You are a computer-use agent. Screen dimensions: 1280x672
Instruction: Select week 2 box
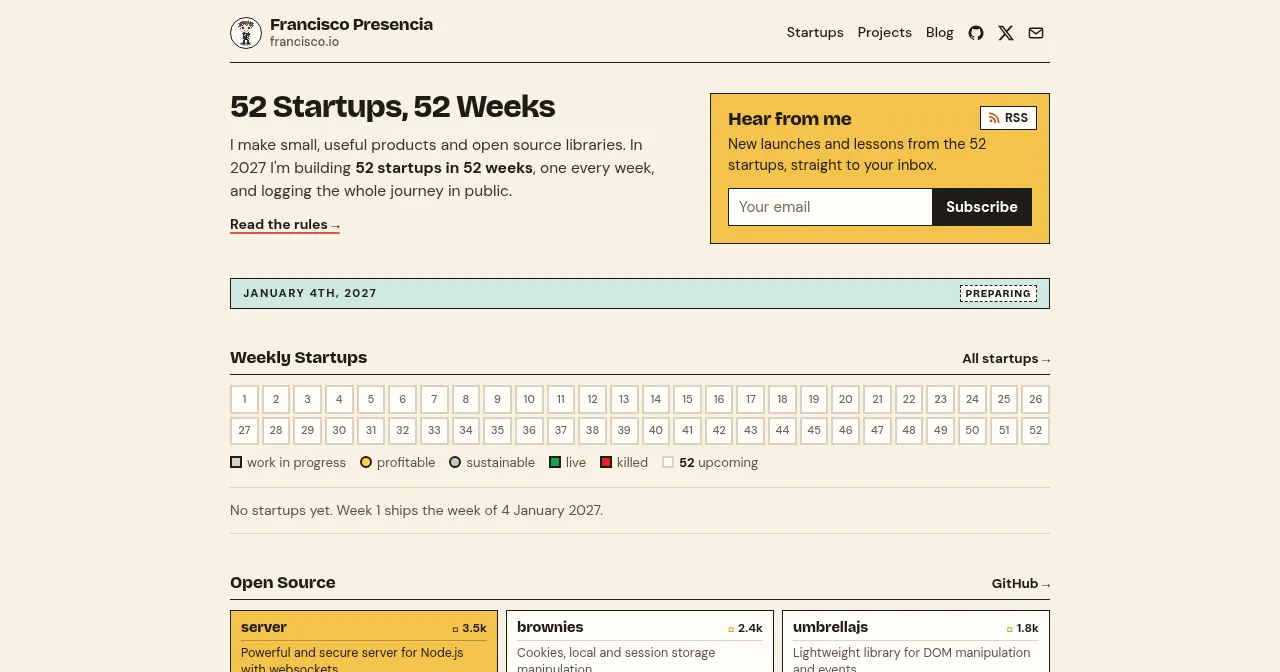[276, 400]
